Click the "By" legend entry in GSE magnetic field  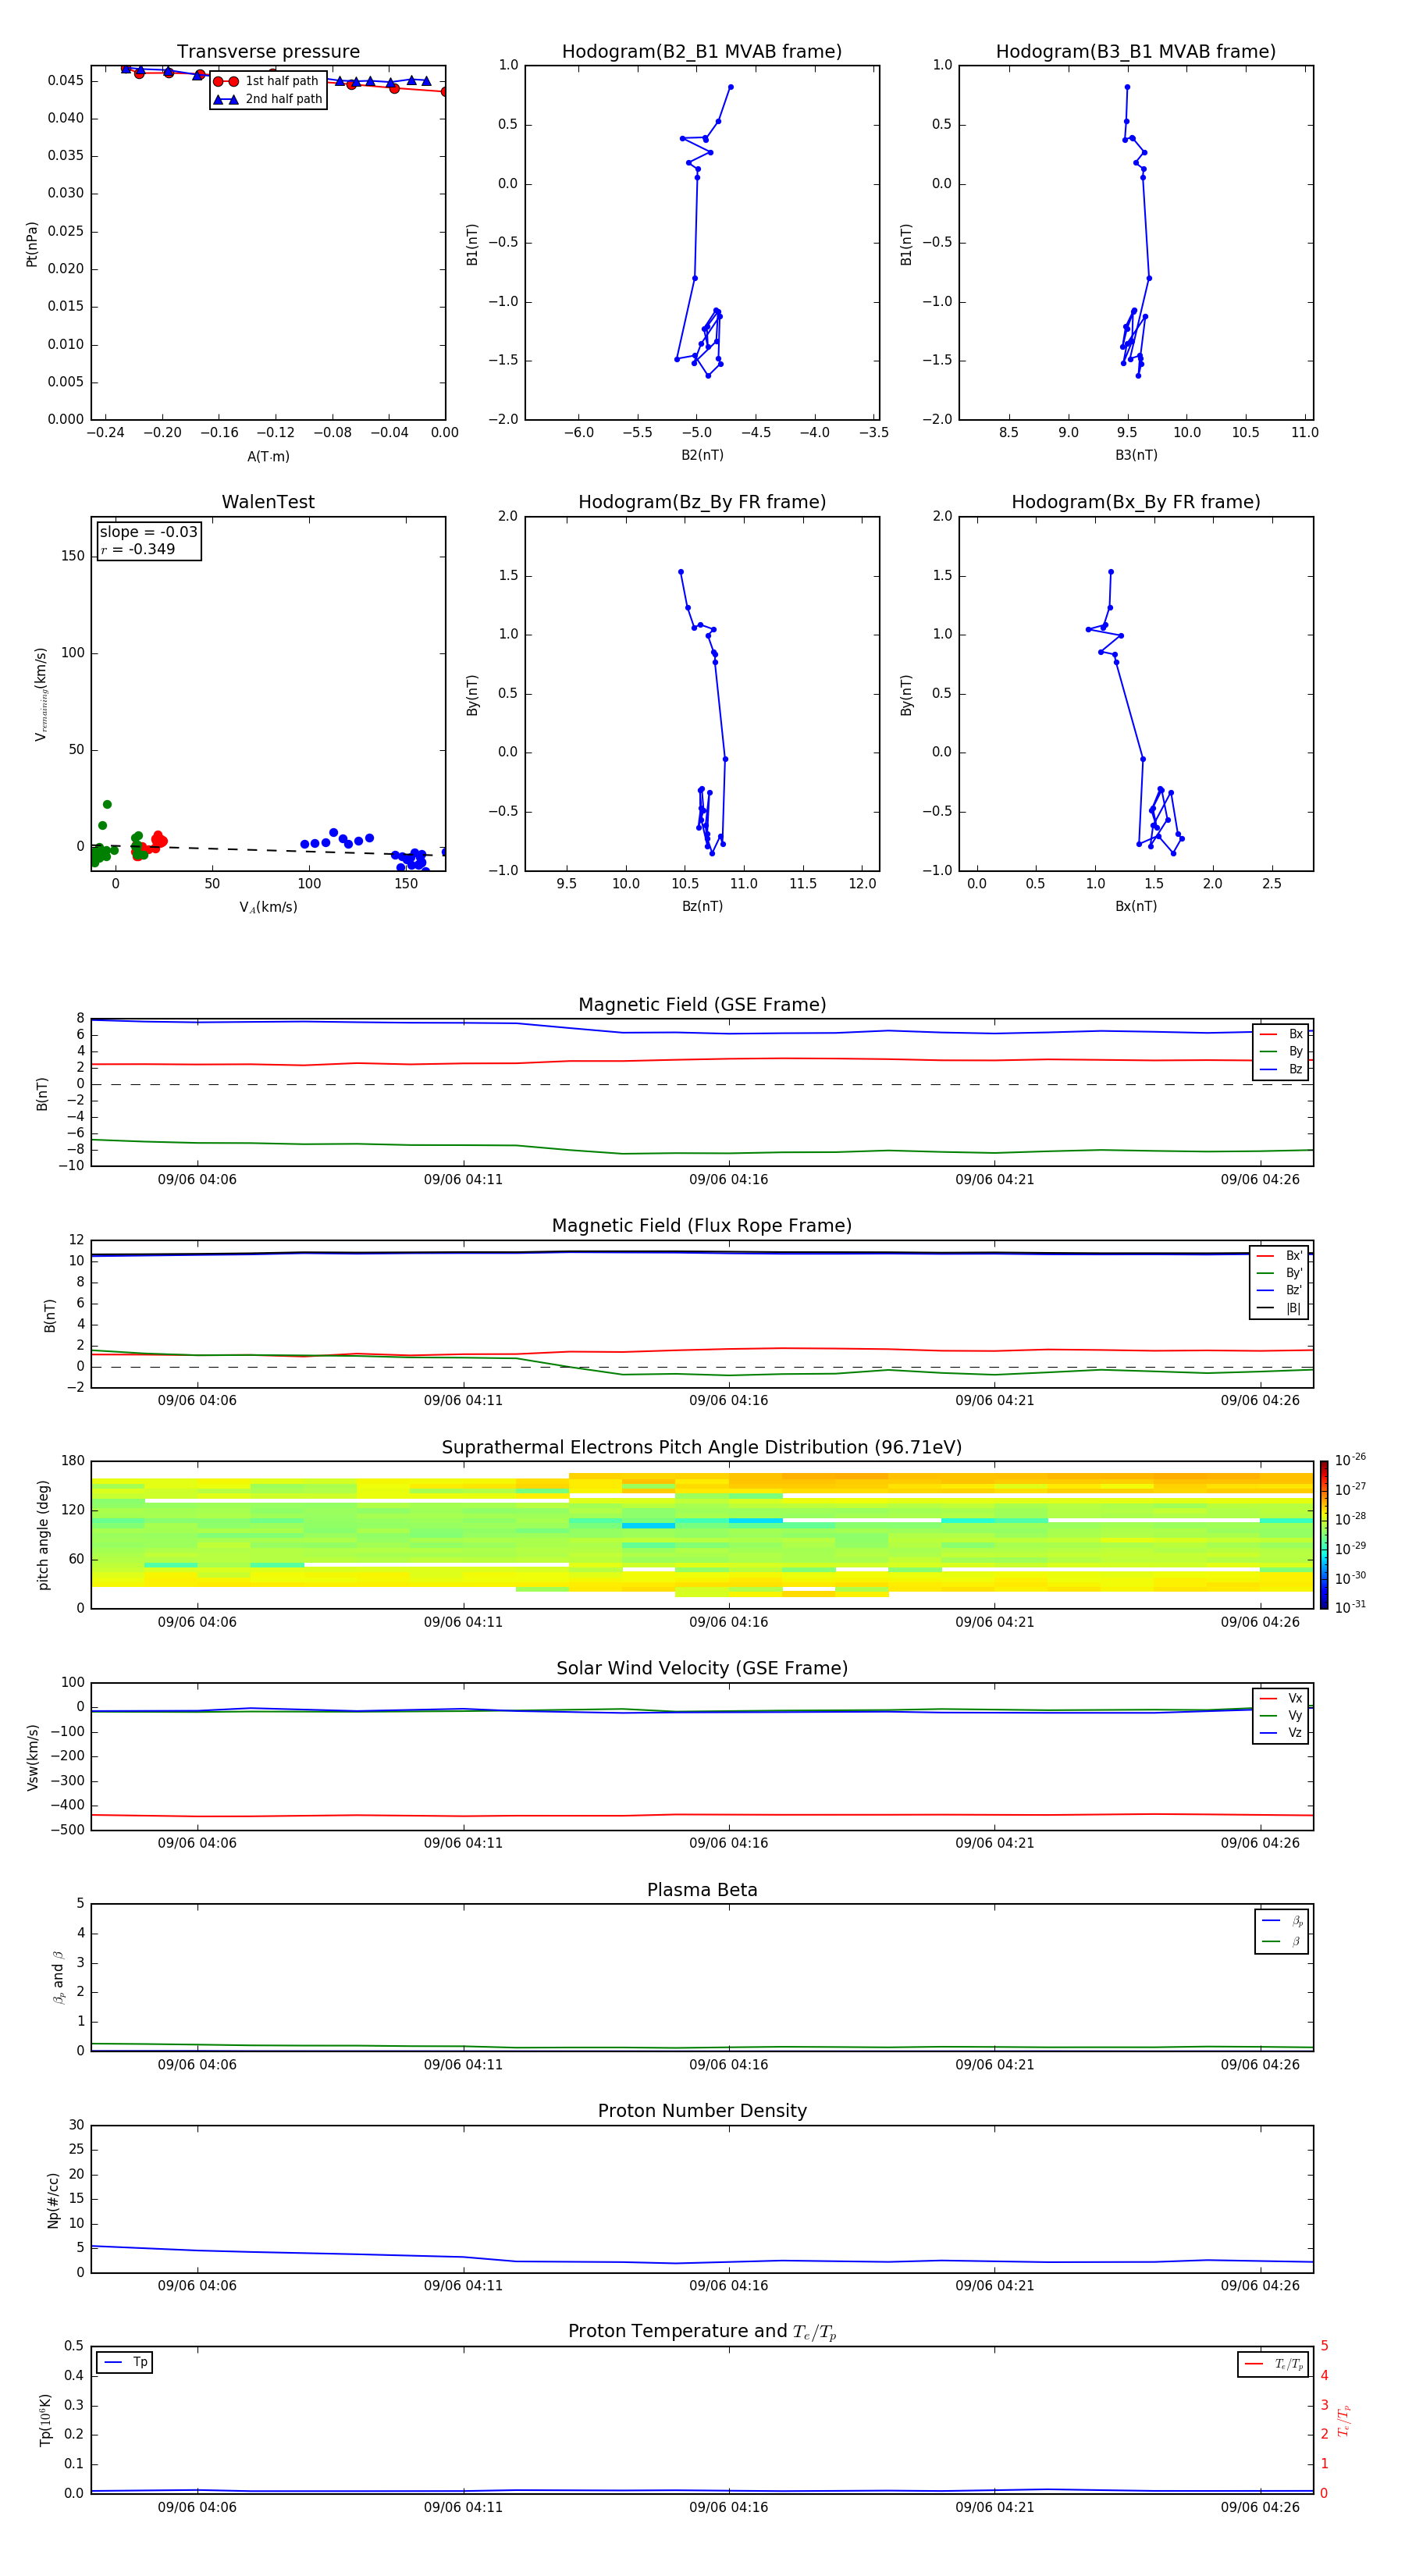[x=1281, y=1051]
